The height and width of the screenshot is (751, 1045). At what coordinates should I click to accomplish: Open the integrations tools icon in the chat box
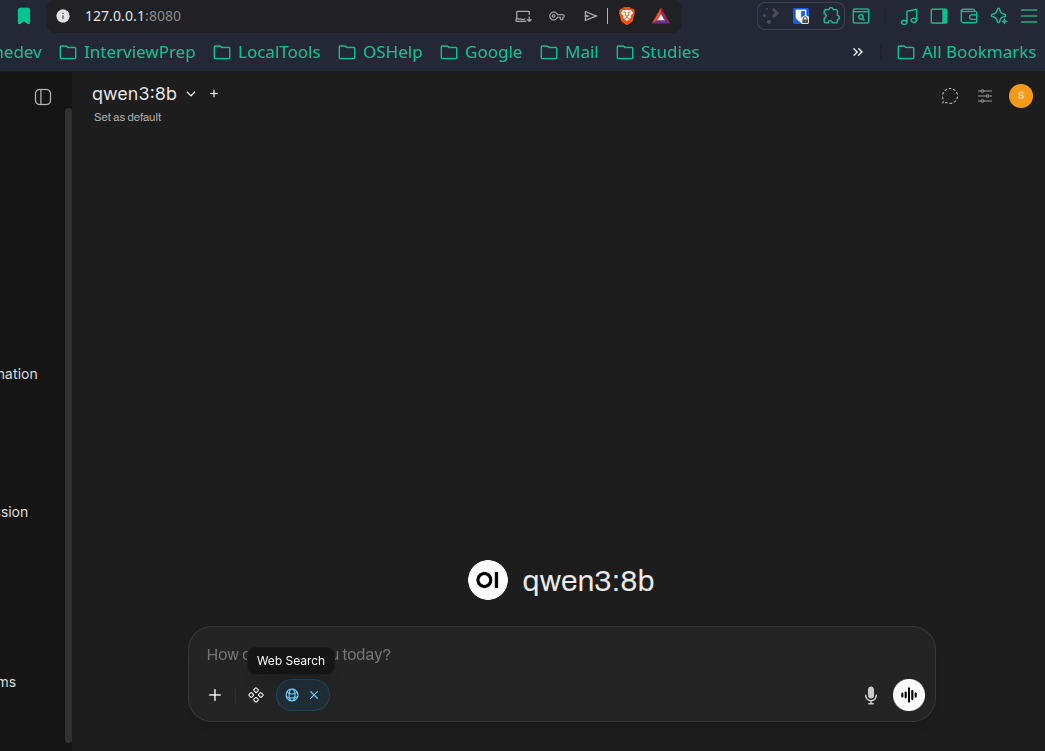(x=256, y=695)
